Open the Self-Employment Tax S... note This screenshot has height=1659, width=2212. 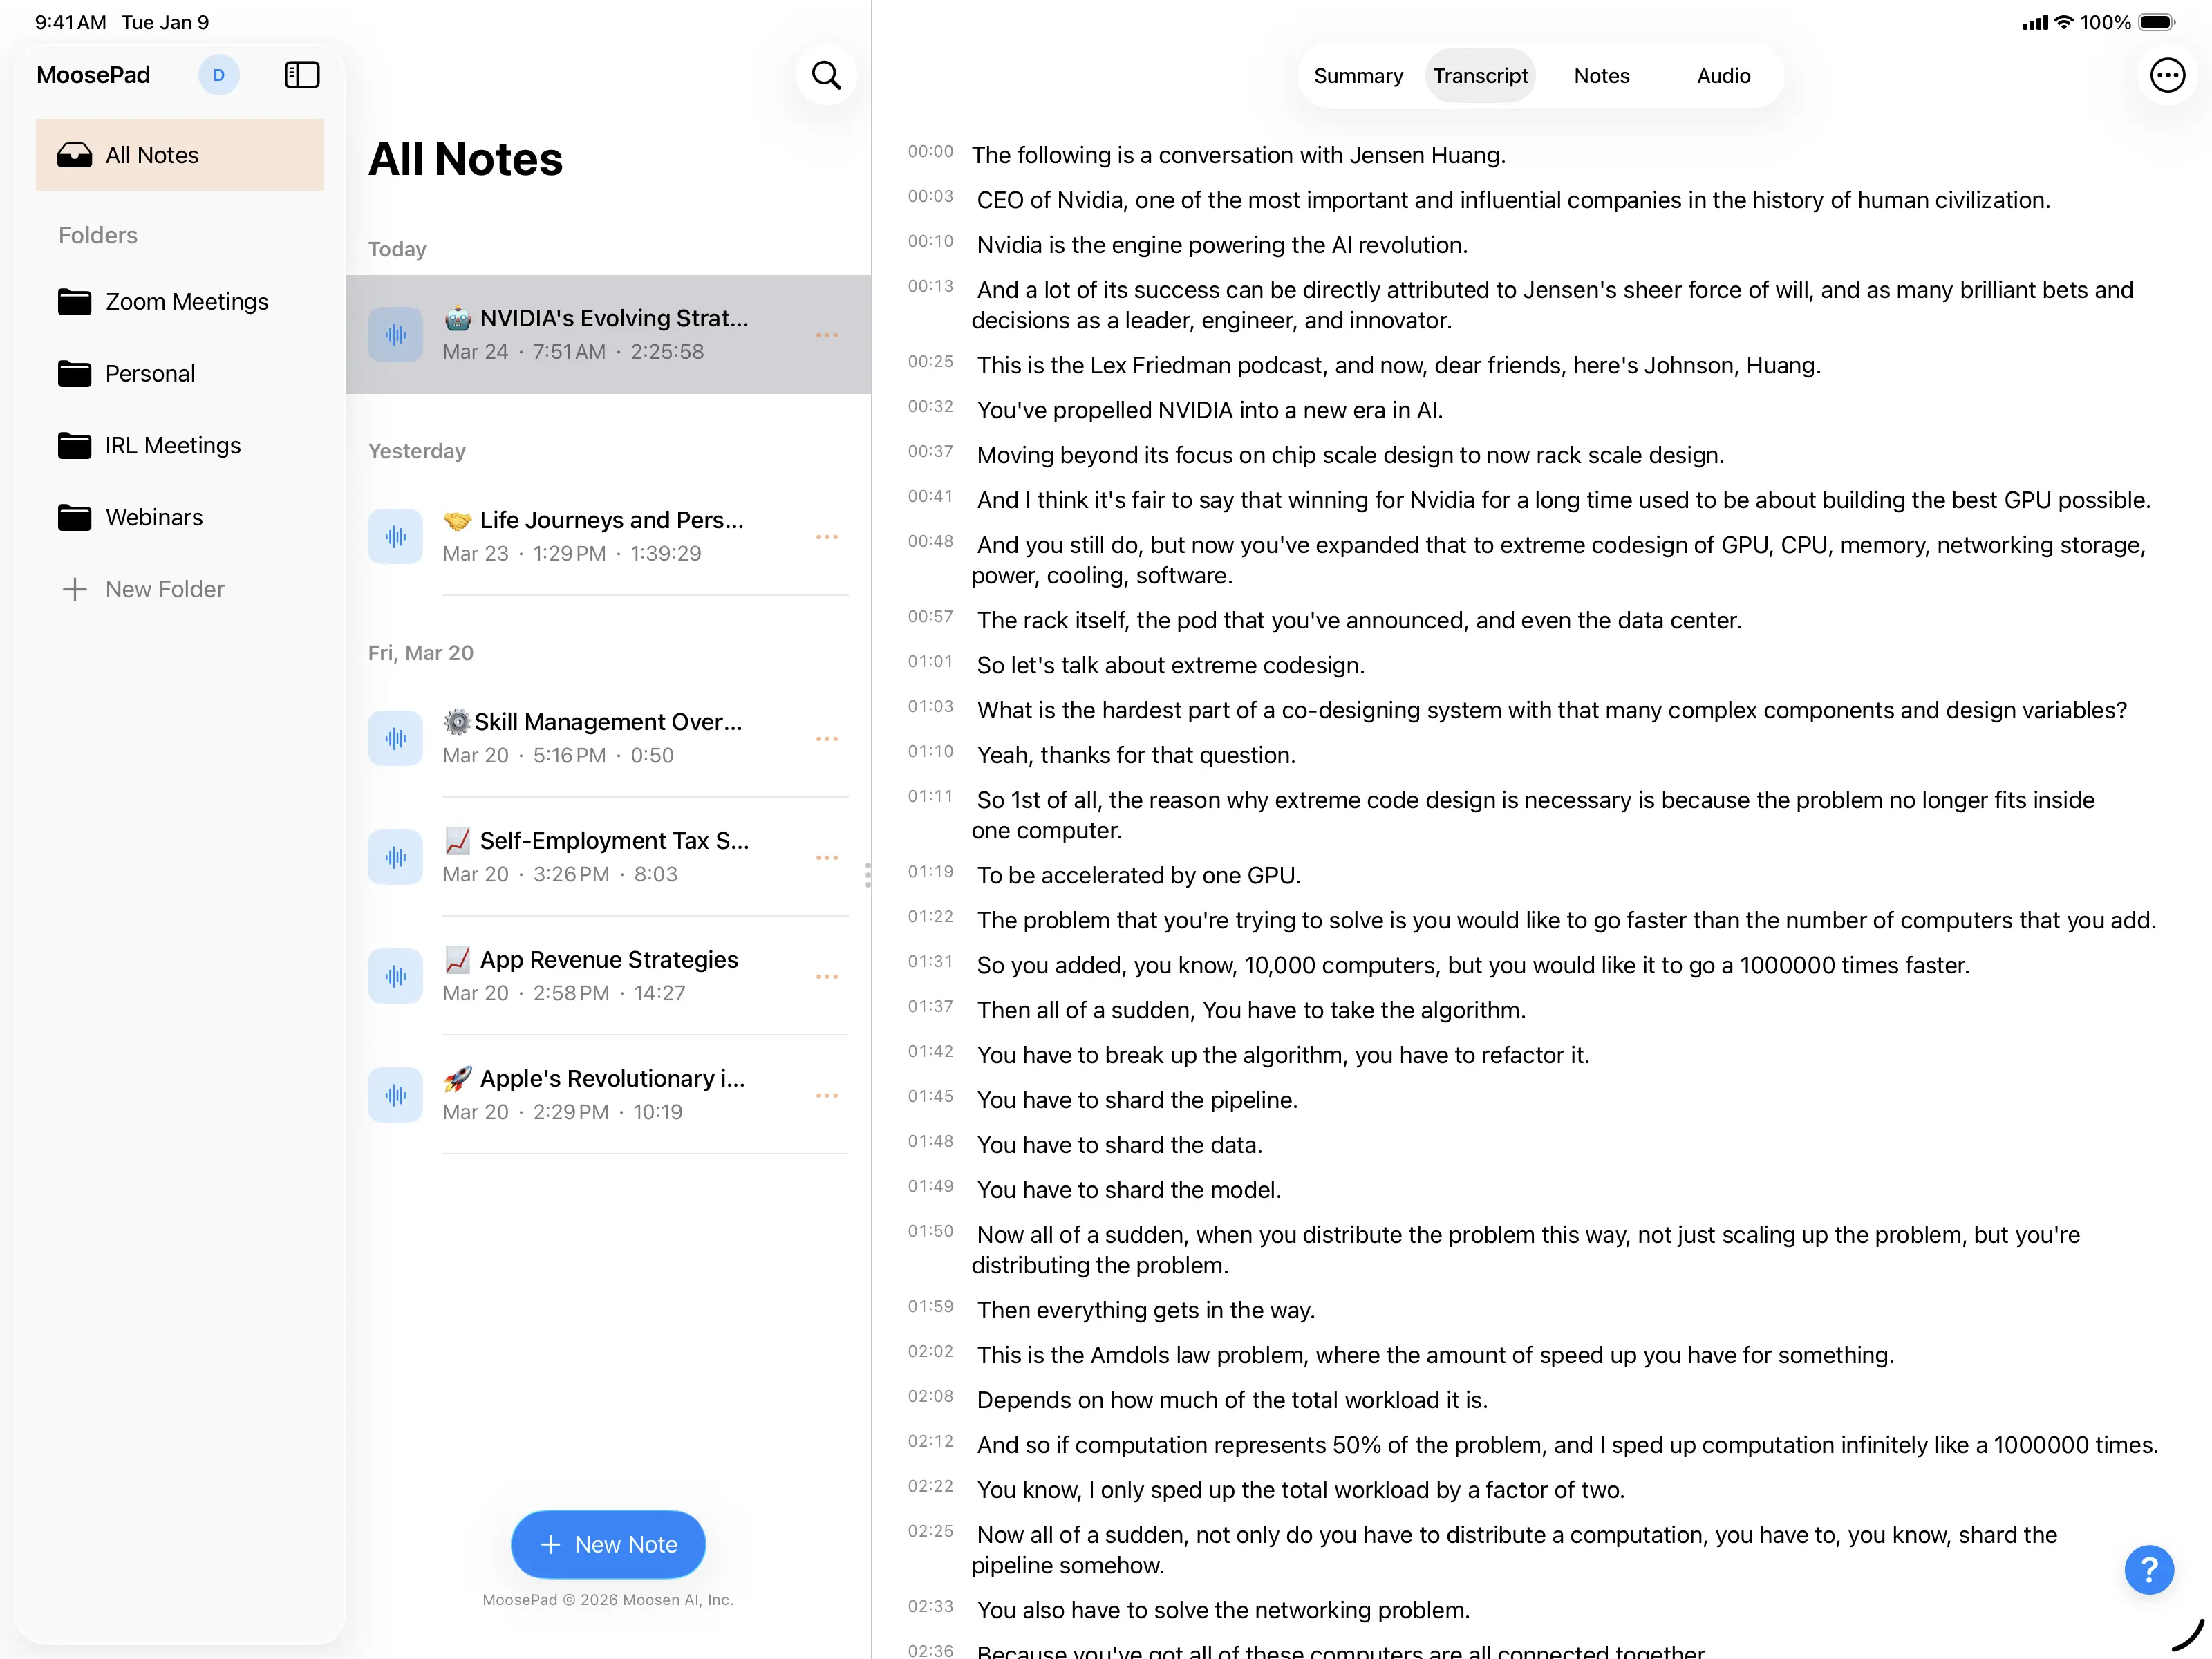pyautogui.click(x=608, y=857)
